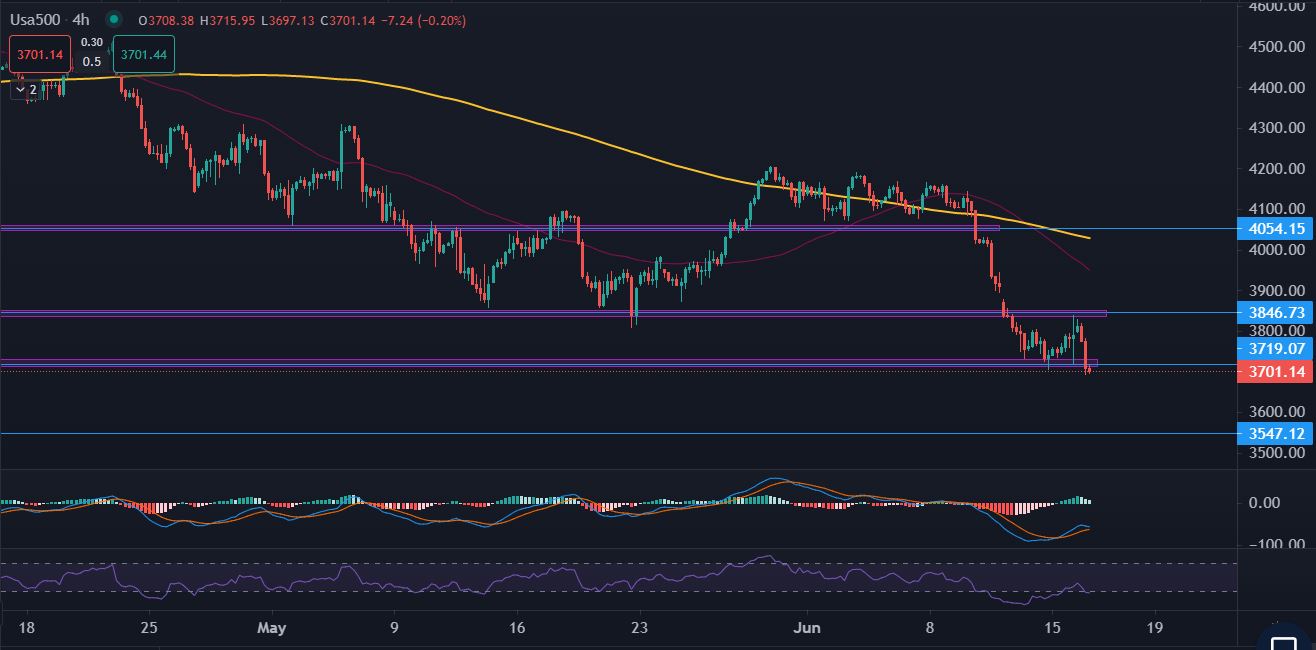The height and width of the screenshot is (650, 1316).
Task: Click the green market status dot
Action: (114, 20)
